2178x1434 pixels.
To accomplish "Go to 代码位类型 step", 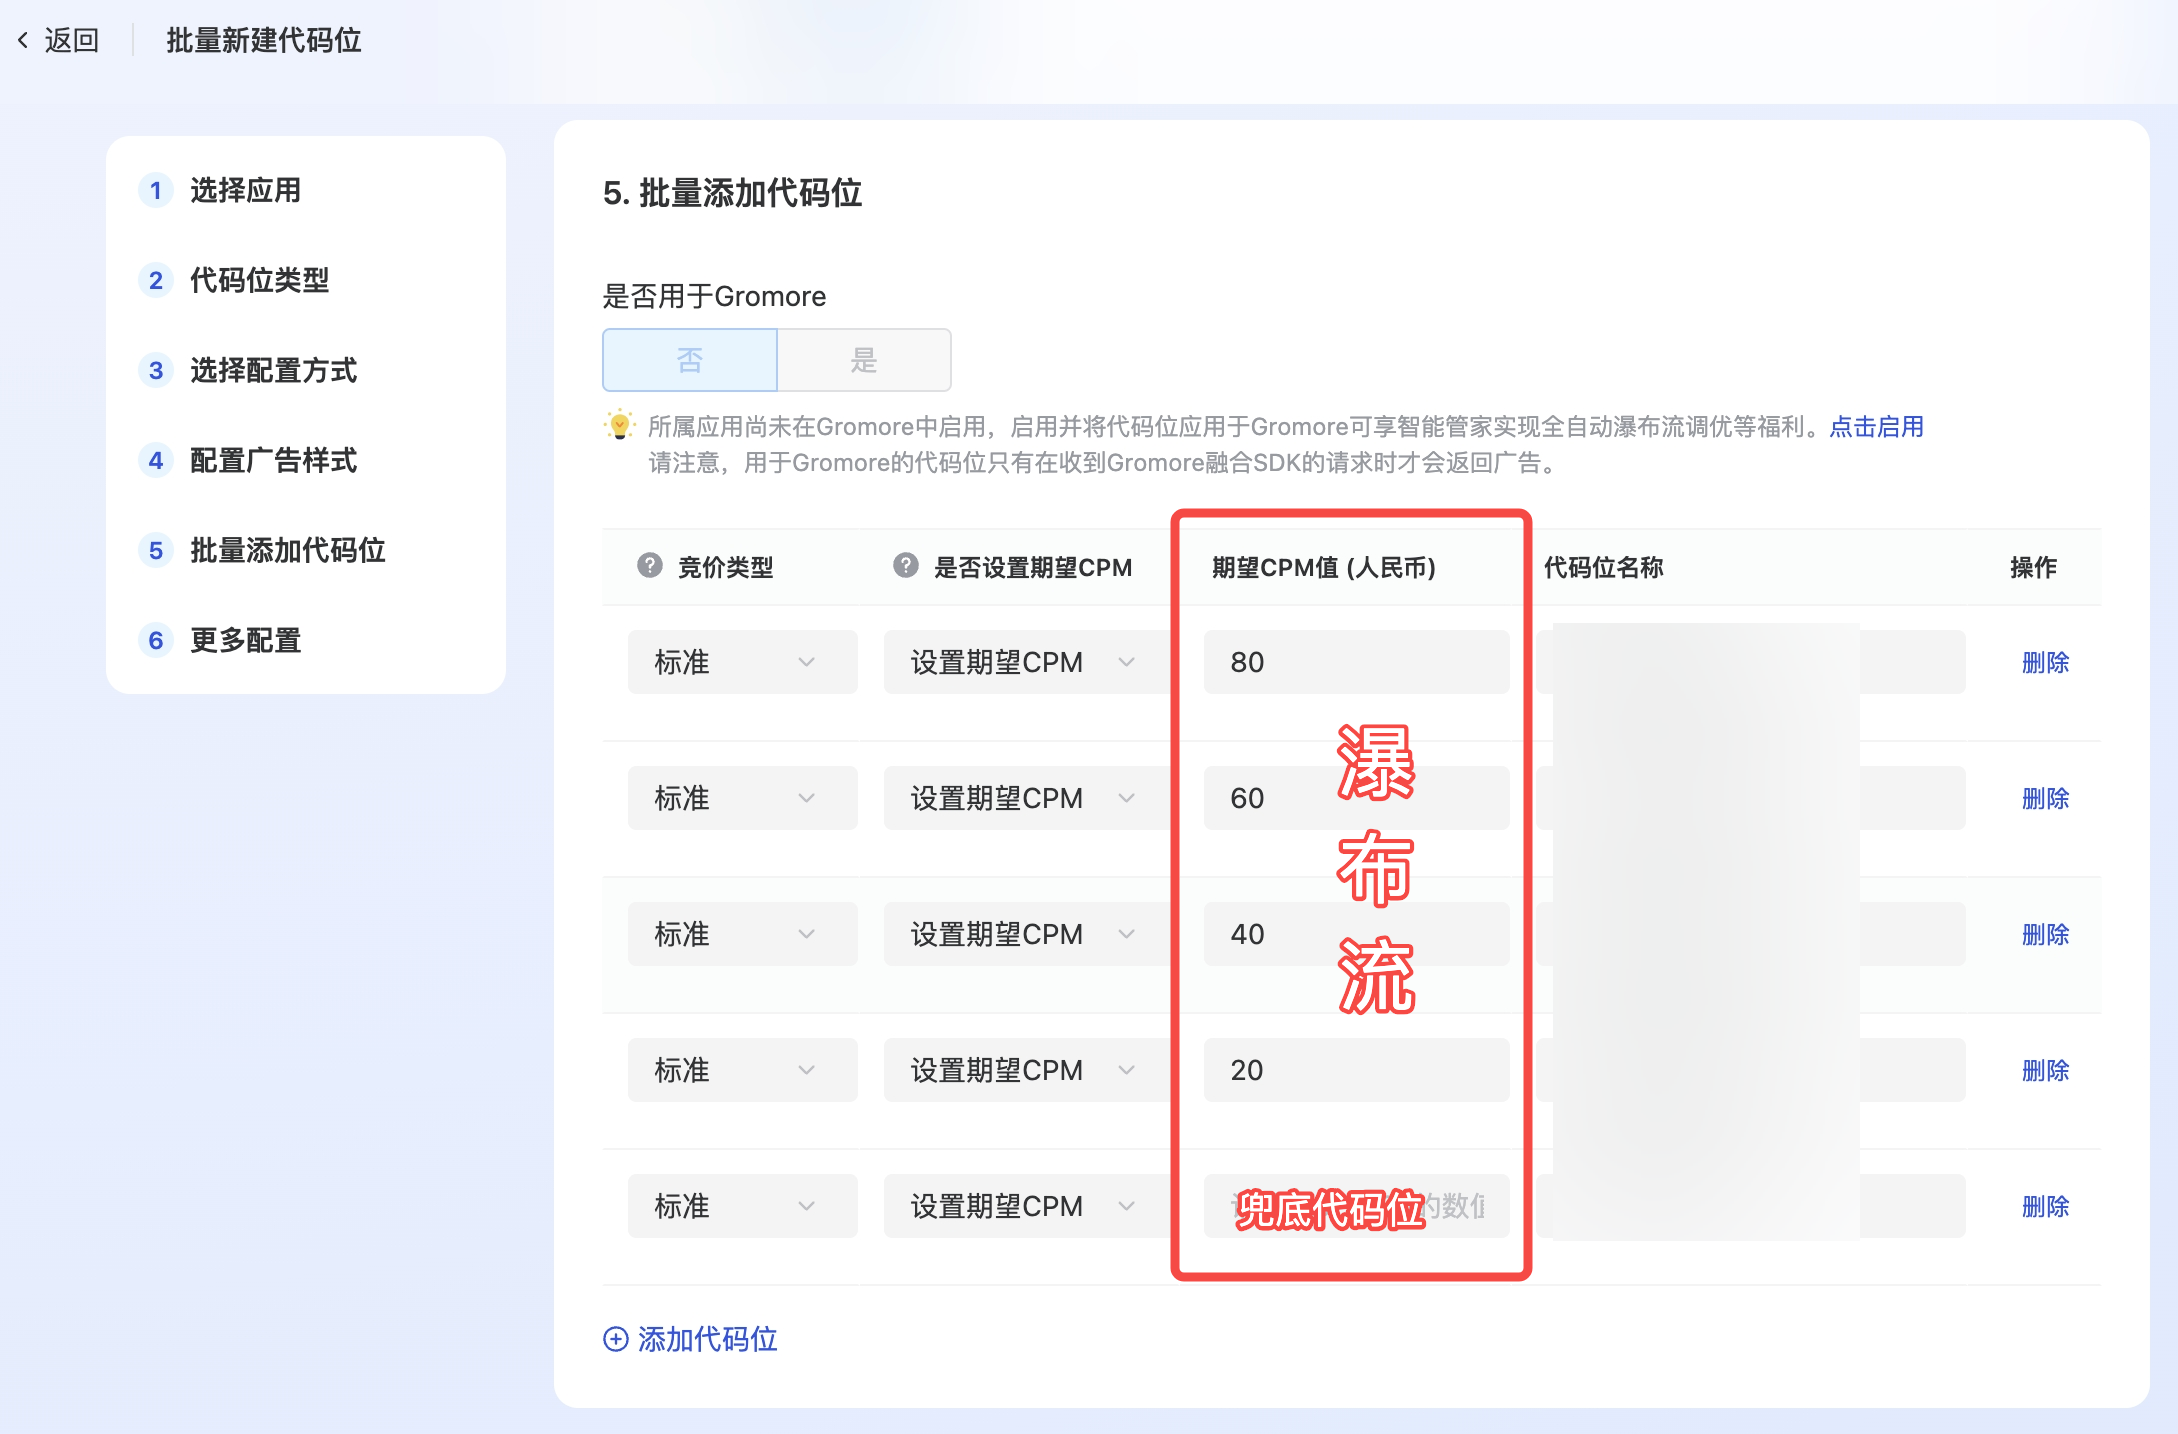I will [x=260, y=280].
